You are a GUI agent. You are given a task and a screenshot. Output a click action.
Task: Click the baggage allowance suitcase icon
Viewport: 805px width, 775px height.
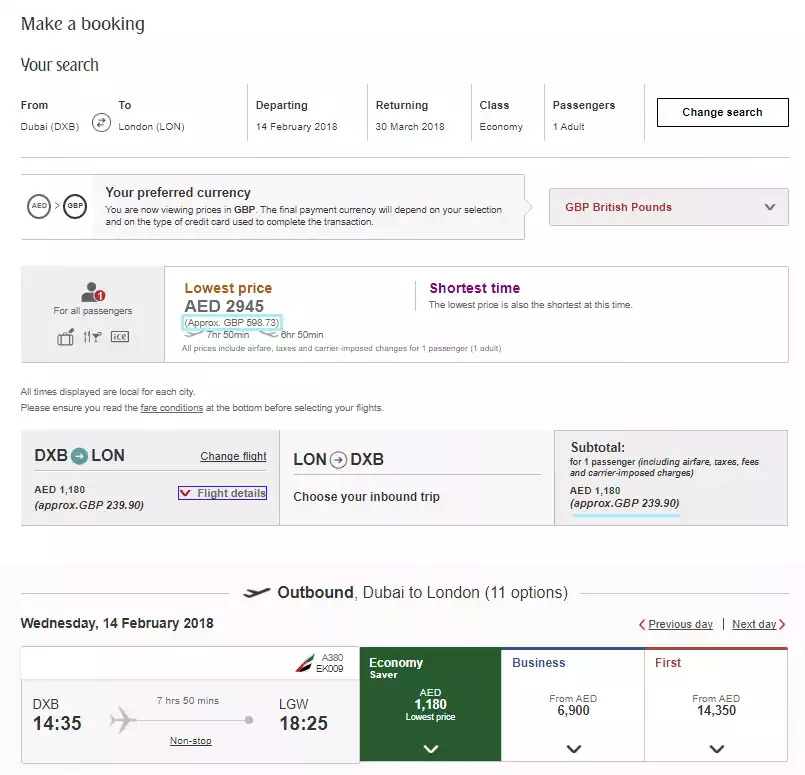pos(66,337)
